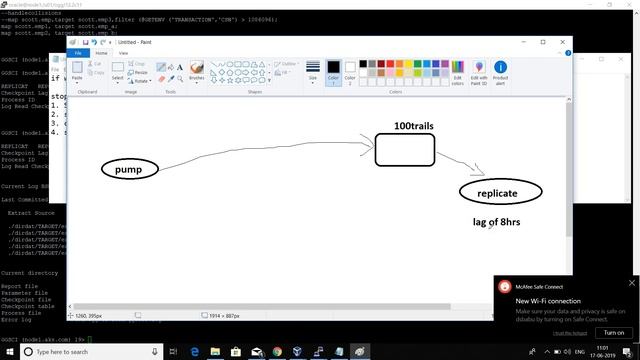Open the Windows Start menu

tap(10, 351)
